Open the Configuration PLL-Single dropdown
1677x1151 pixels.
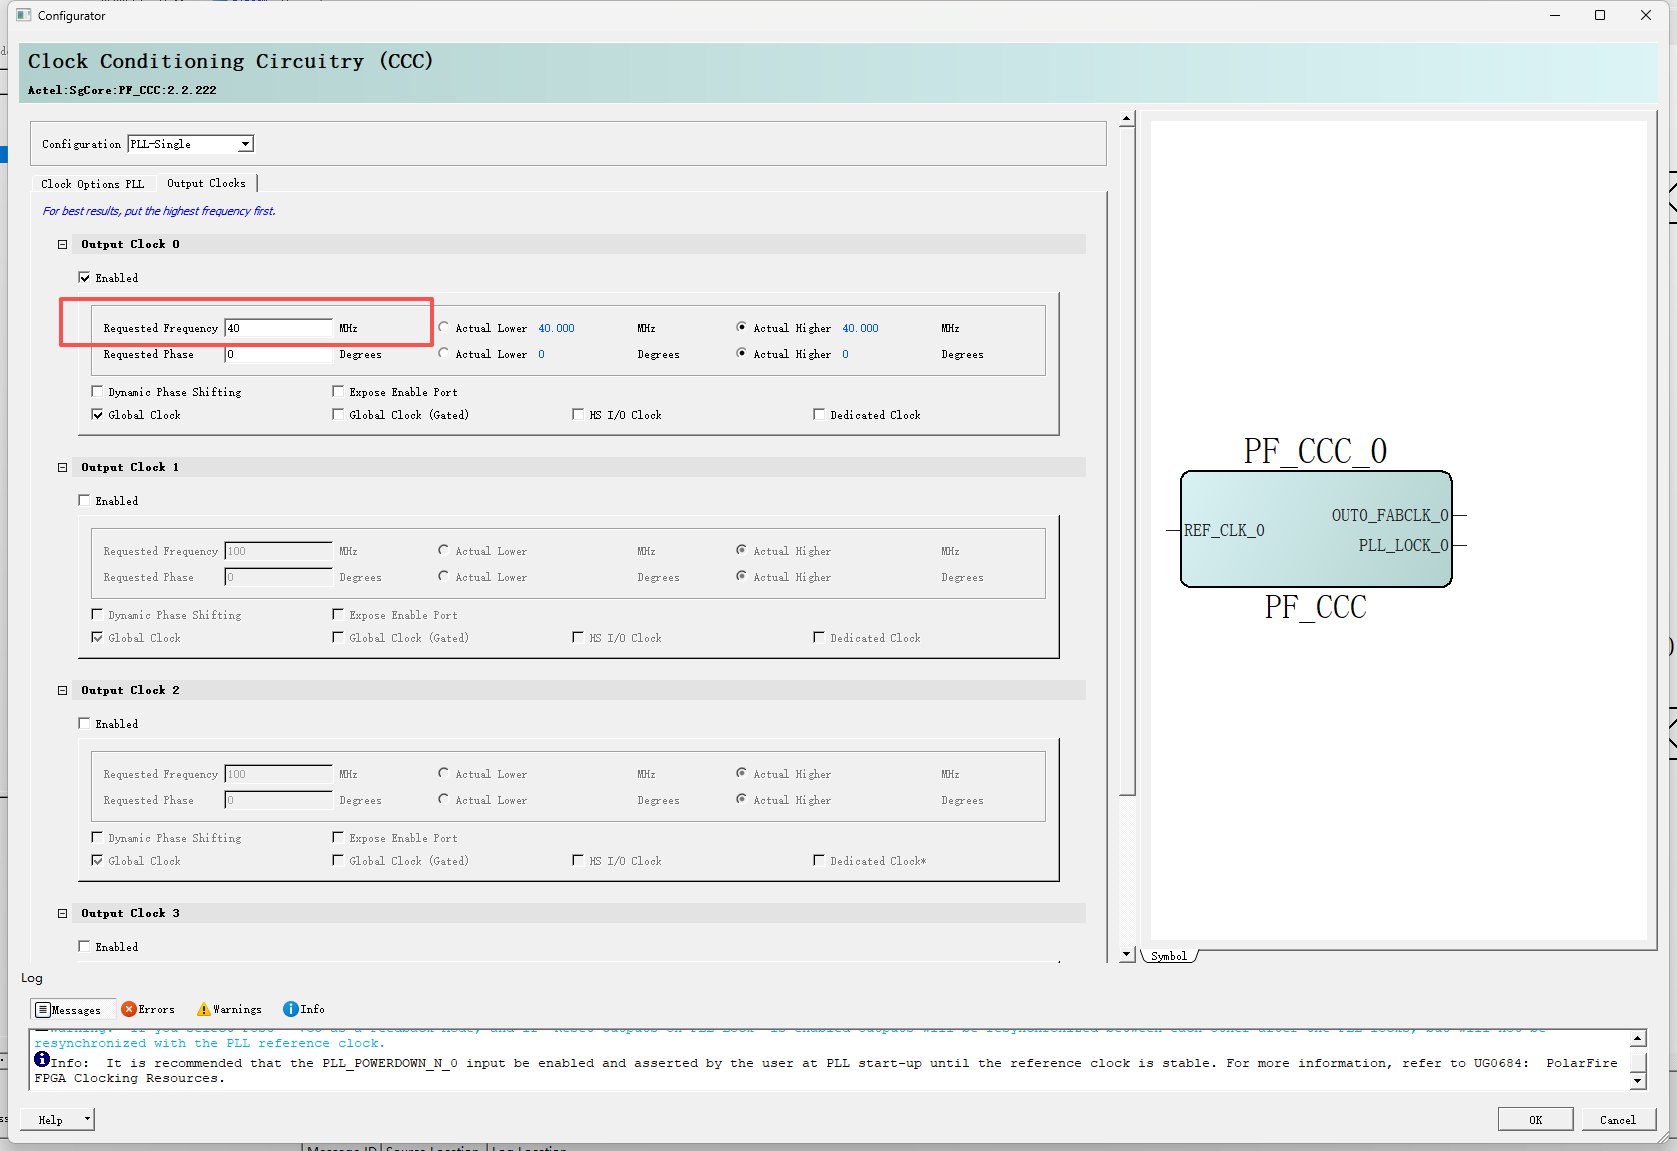(x=245, y=144)
